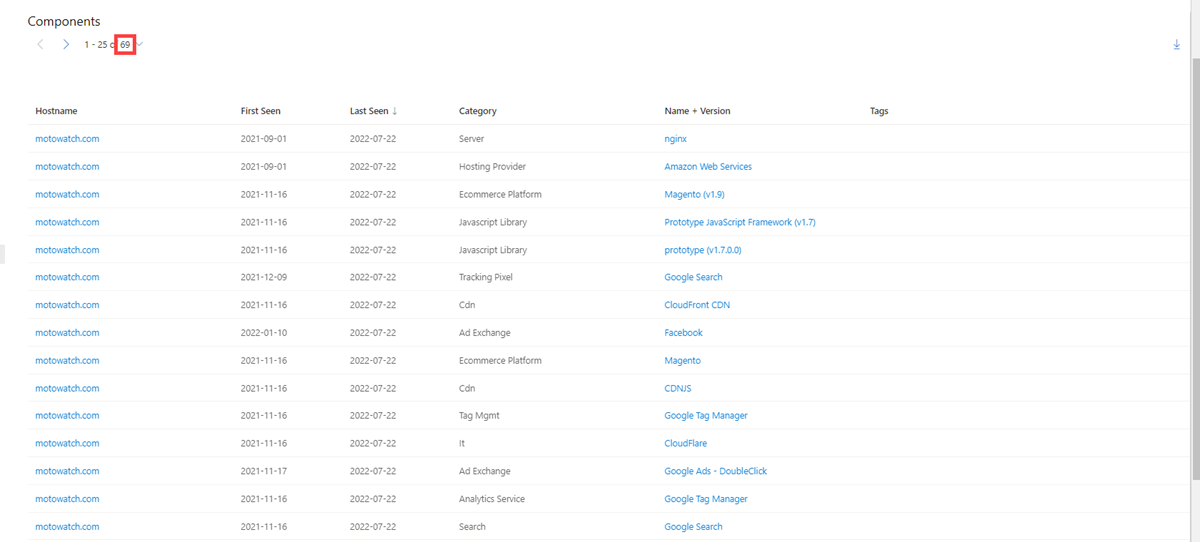The height and width of the screenshot is (542, 1200).
Task: Open Google Search link in Search category row
Action: (694, 527)
